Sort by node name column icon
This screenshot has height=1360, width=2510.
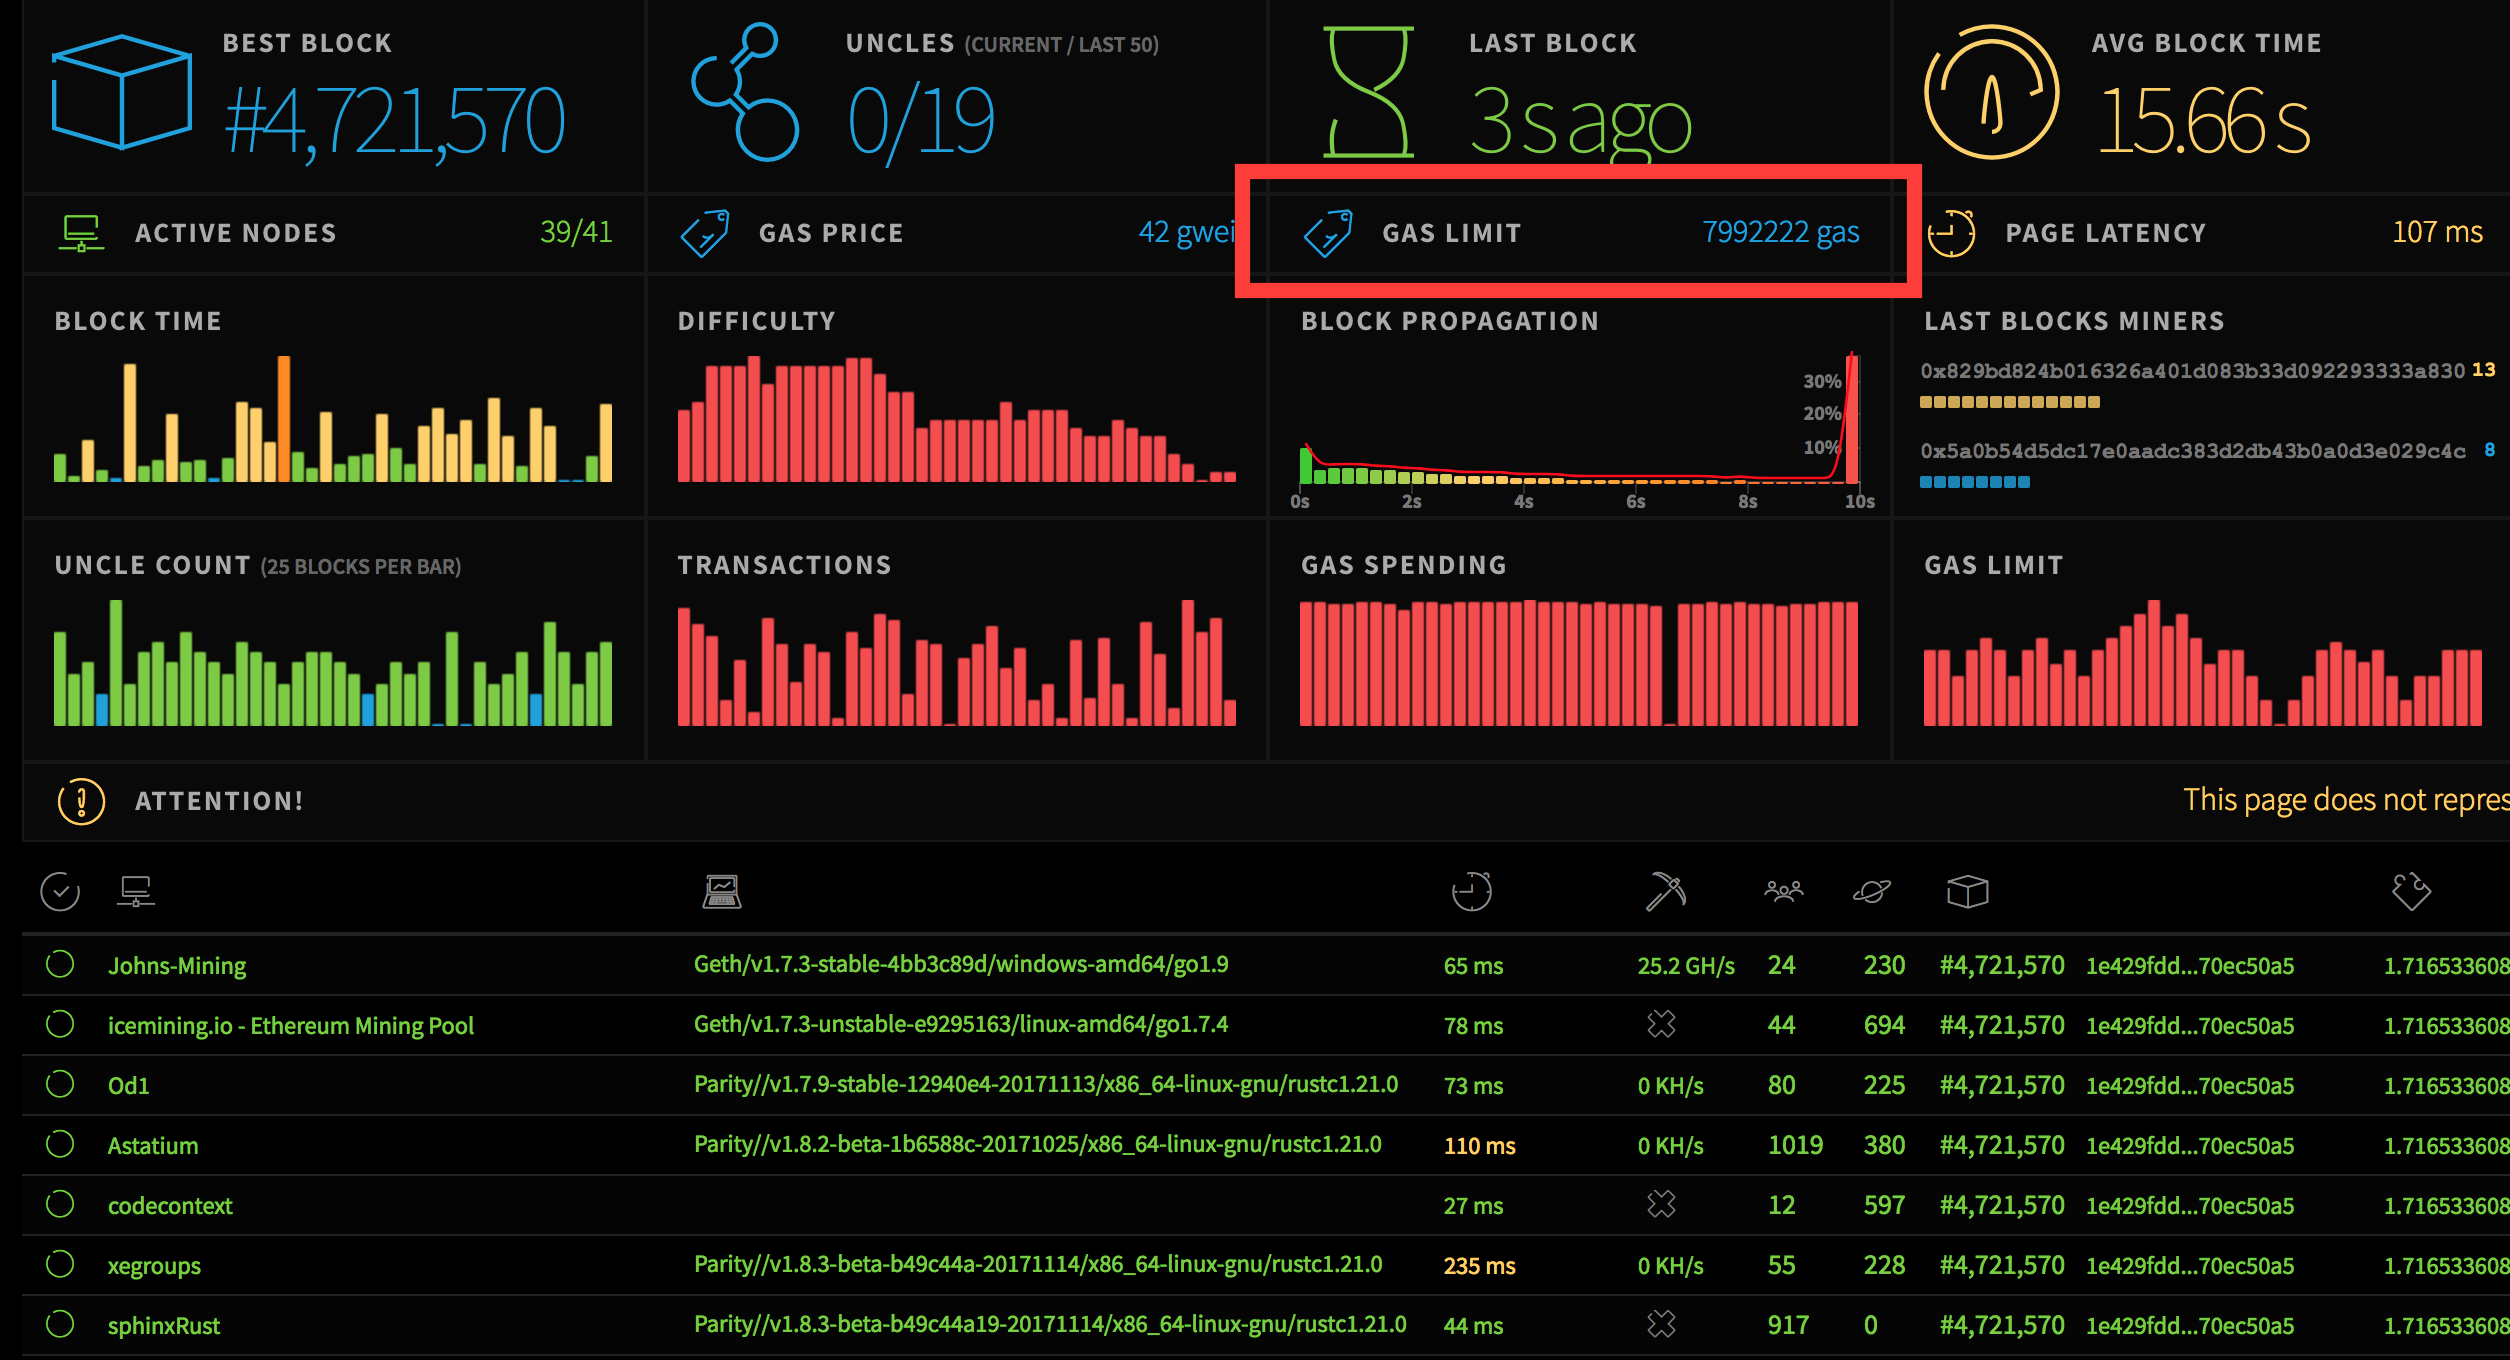pos(135,891)
